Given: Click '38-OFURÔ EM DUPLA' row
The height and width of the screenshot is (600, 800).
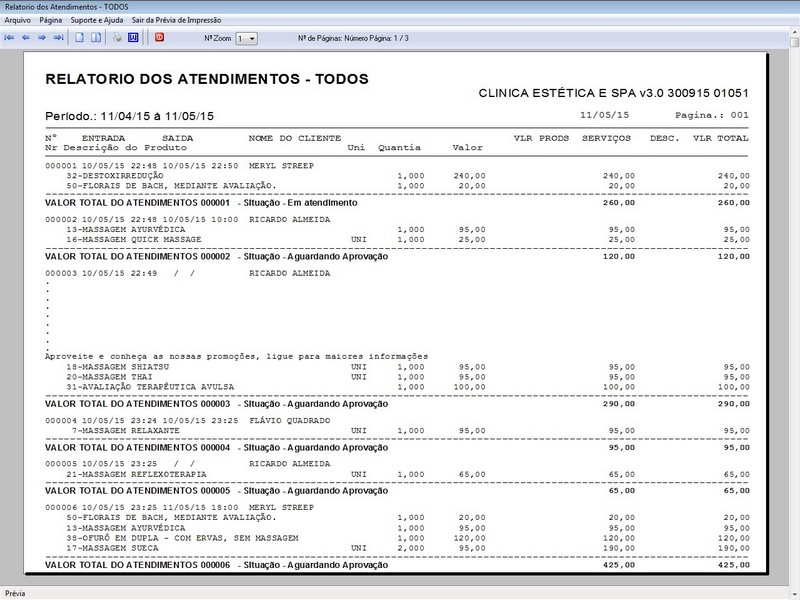Looking at the screenshot, I should tap(397, 538).
